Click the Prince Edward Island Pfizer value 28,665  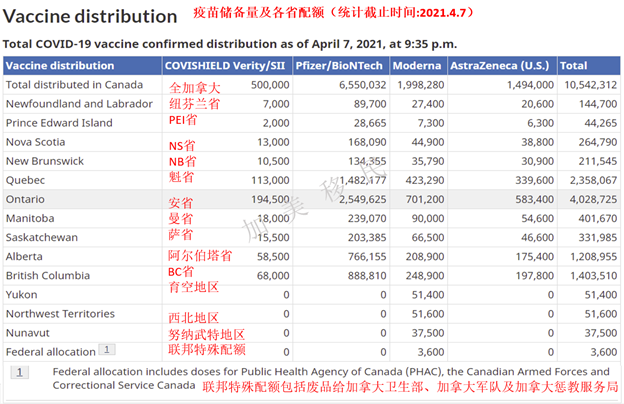[370, 123]
